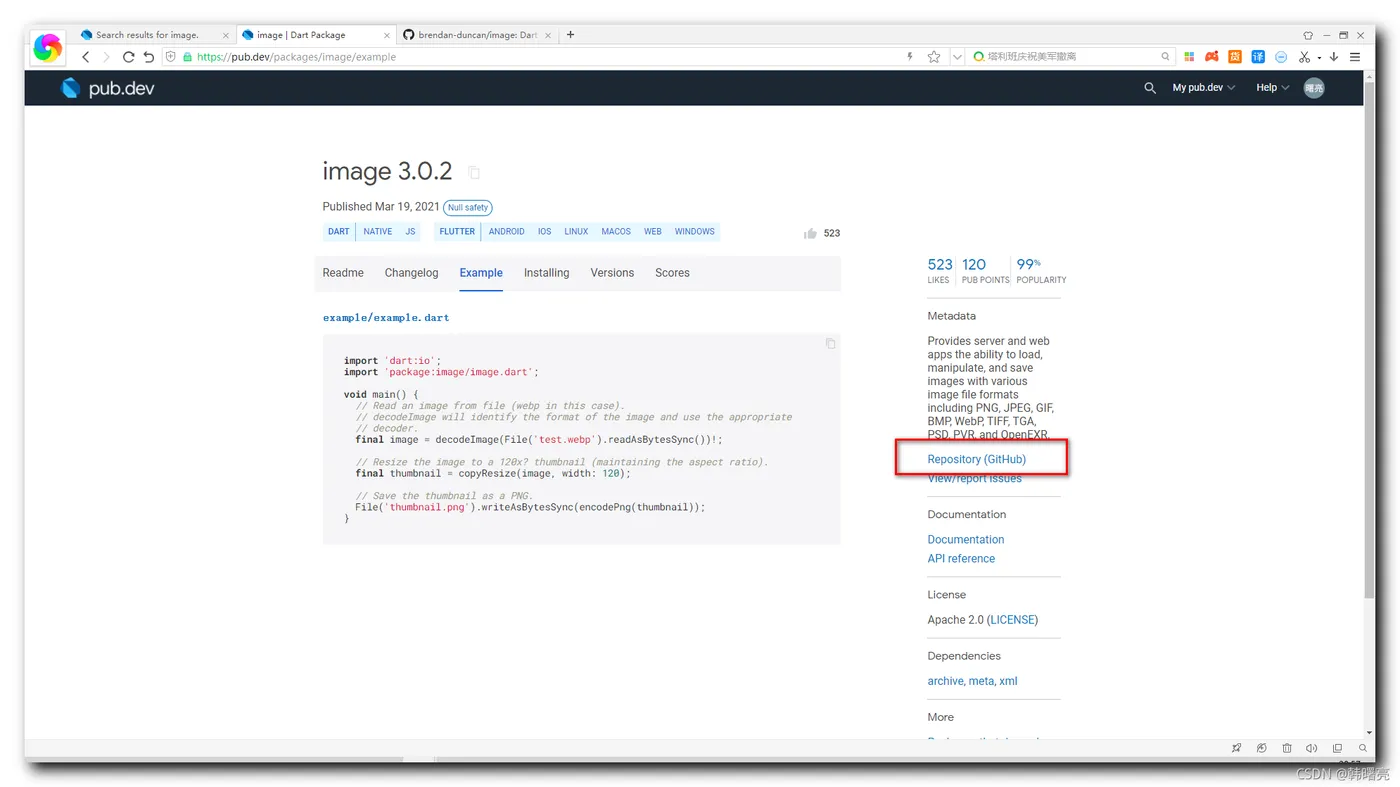
Task: Switch to the 'Search results for image' browser tab
Action: pyautogui.click(x=154, y=35)
